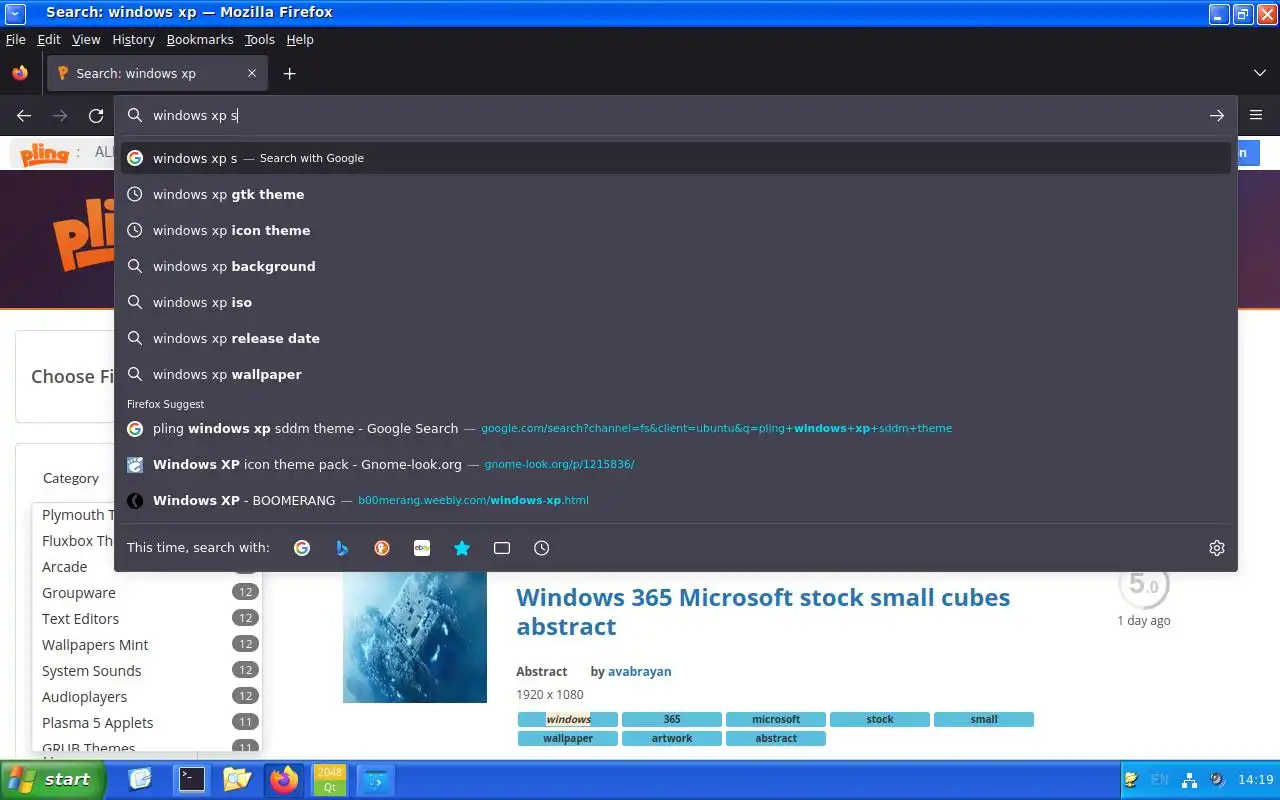This screenshot has height=800, width=1280.
Task: Open the file manager folder icon in taskbar
Action: [x=237, y=779]
